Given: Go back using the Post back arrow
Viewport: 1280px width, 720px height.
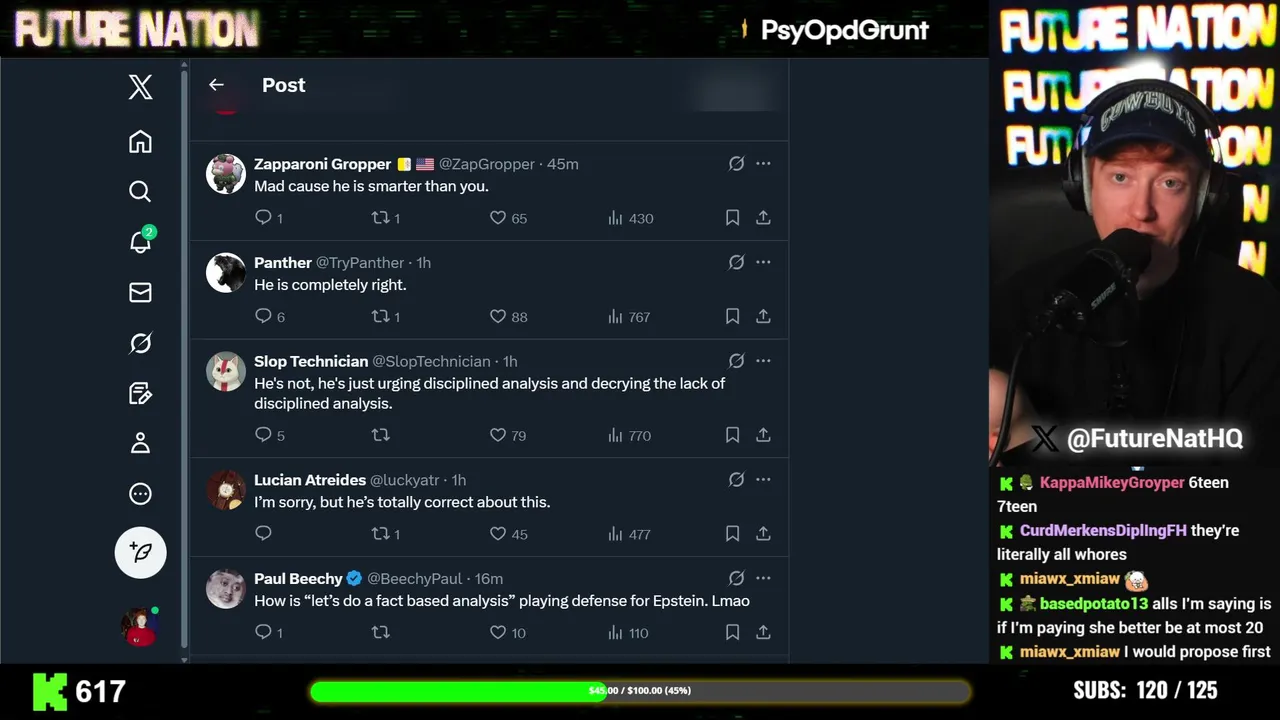Looking at the screenshot, I should click(216, 85).
